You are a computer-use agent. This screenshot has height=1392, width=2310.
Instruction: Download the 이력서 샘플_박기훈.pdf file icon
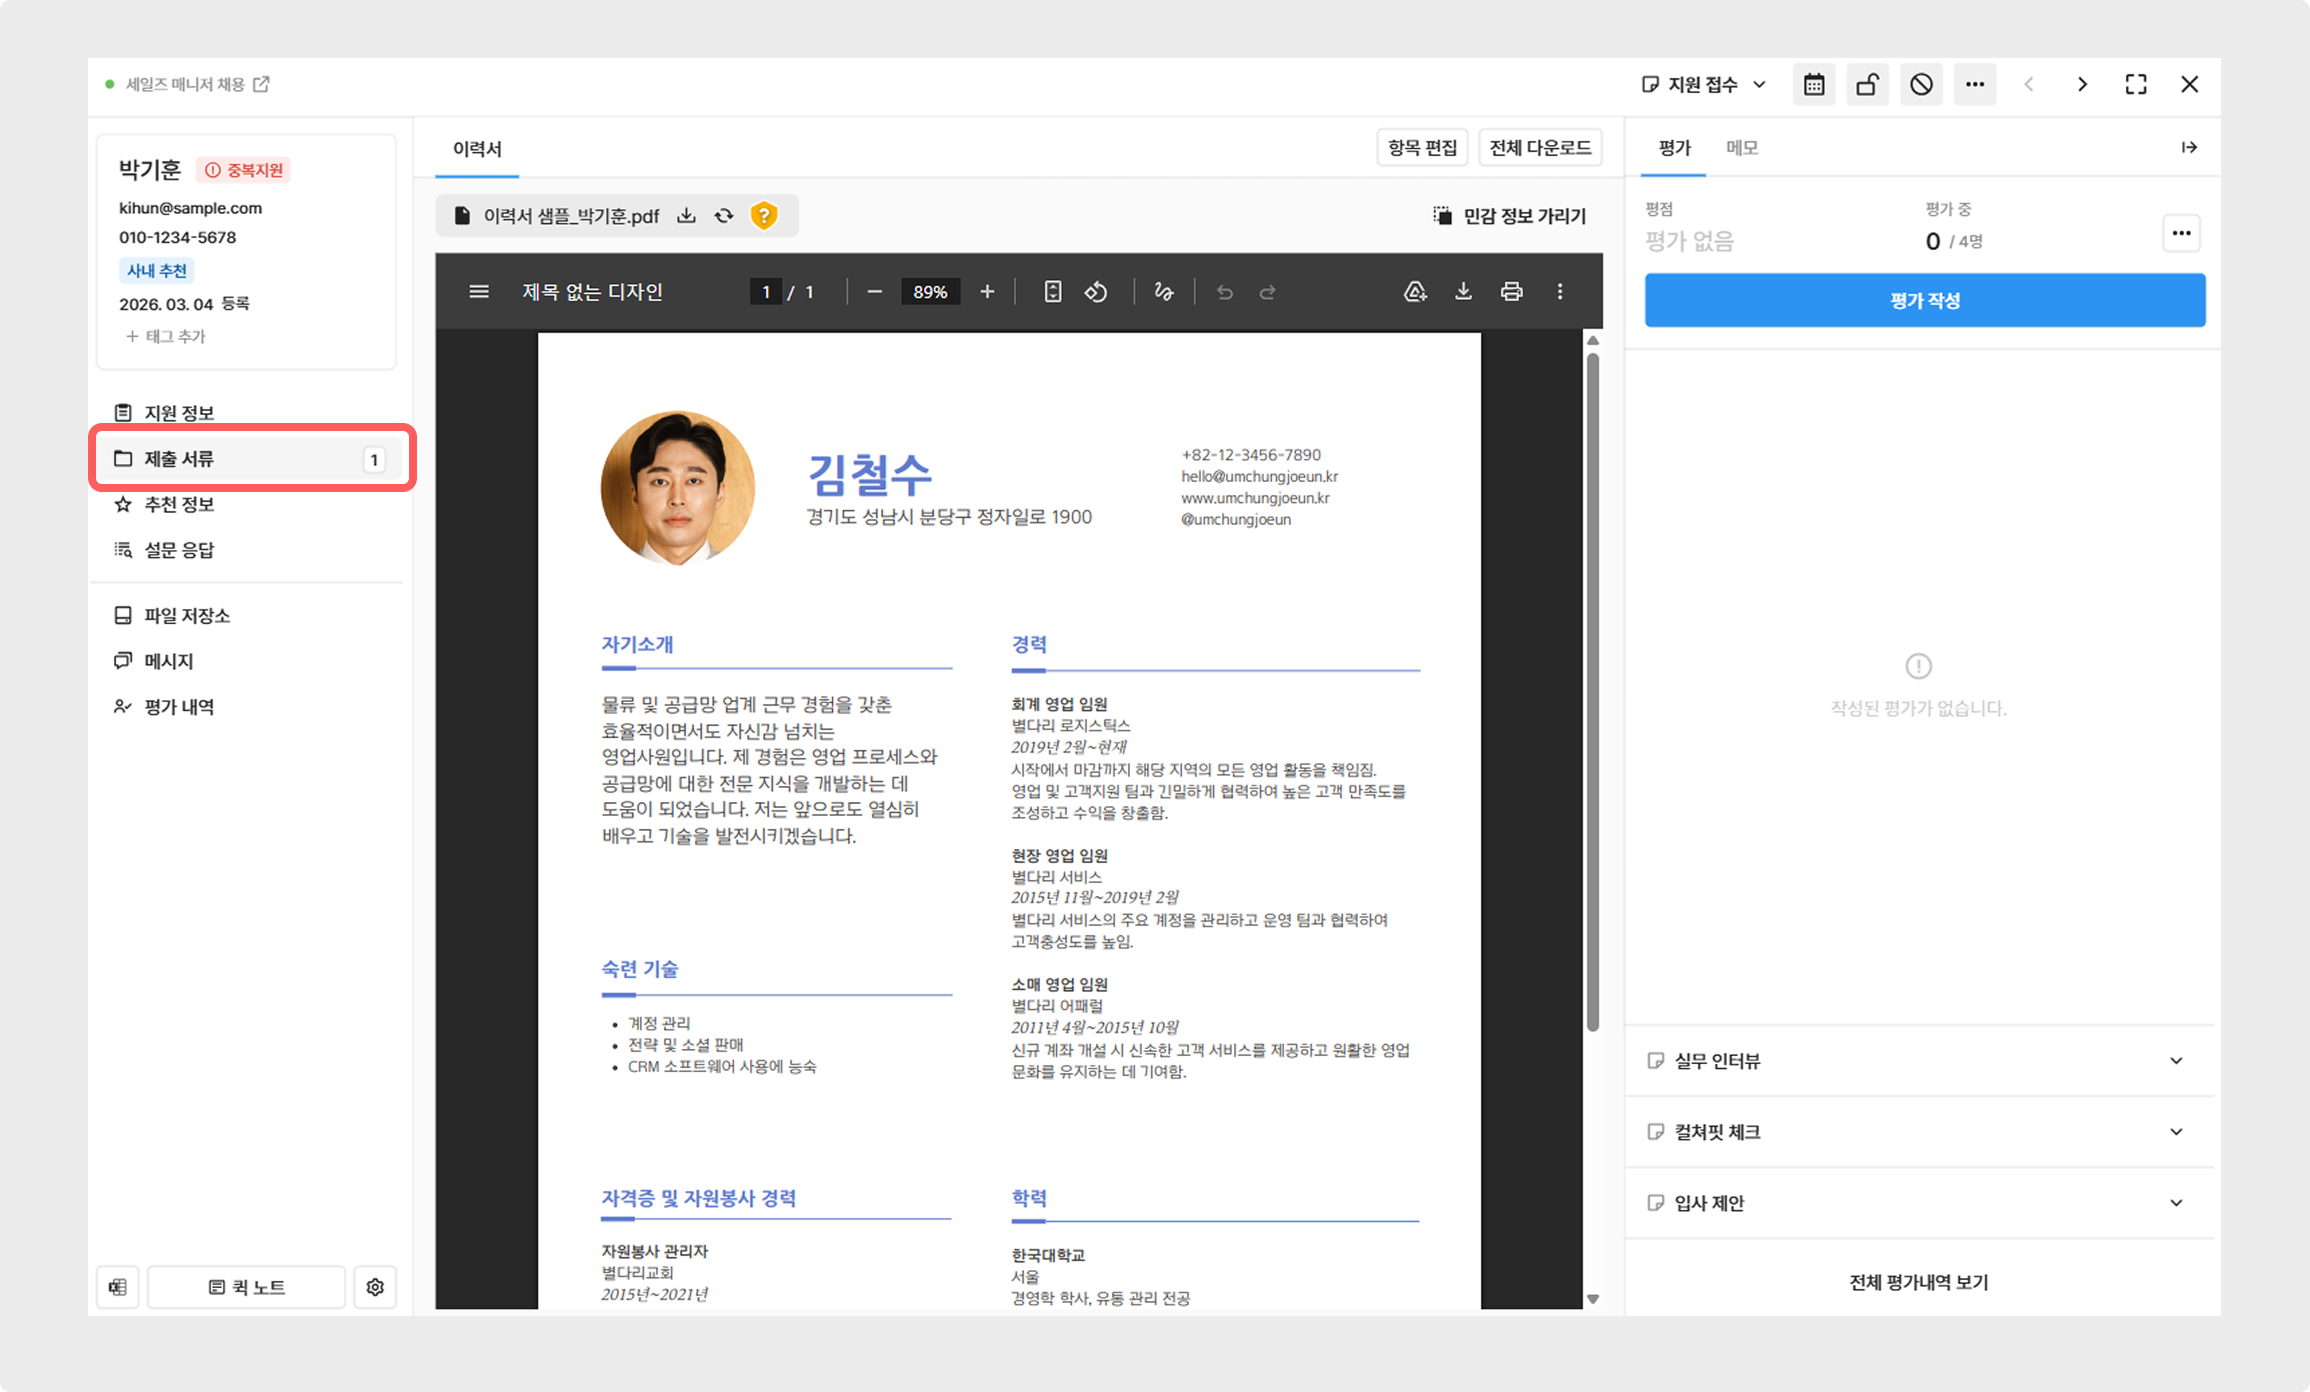[x=686, y=216]
